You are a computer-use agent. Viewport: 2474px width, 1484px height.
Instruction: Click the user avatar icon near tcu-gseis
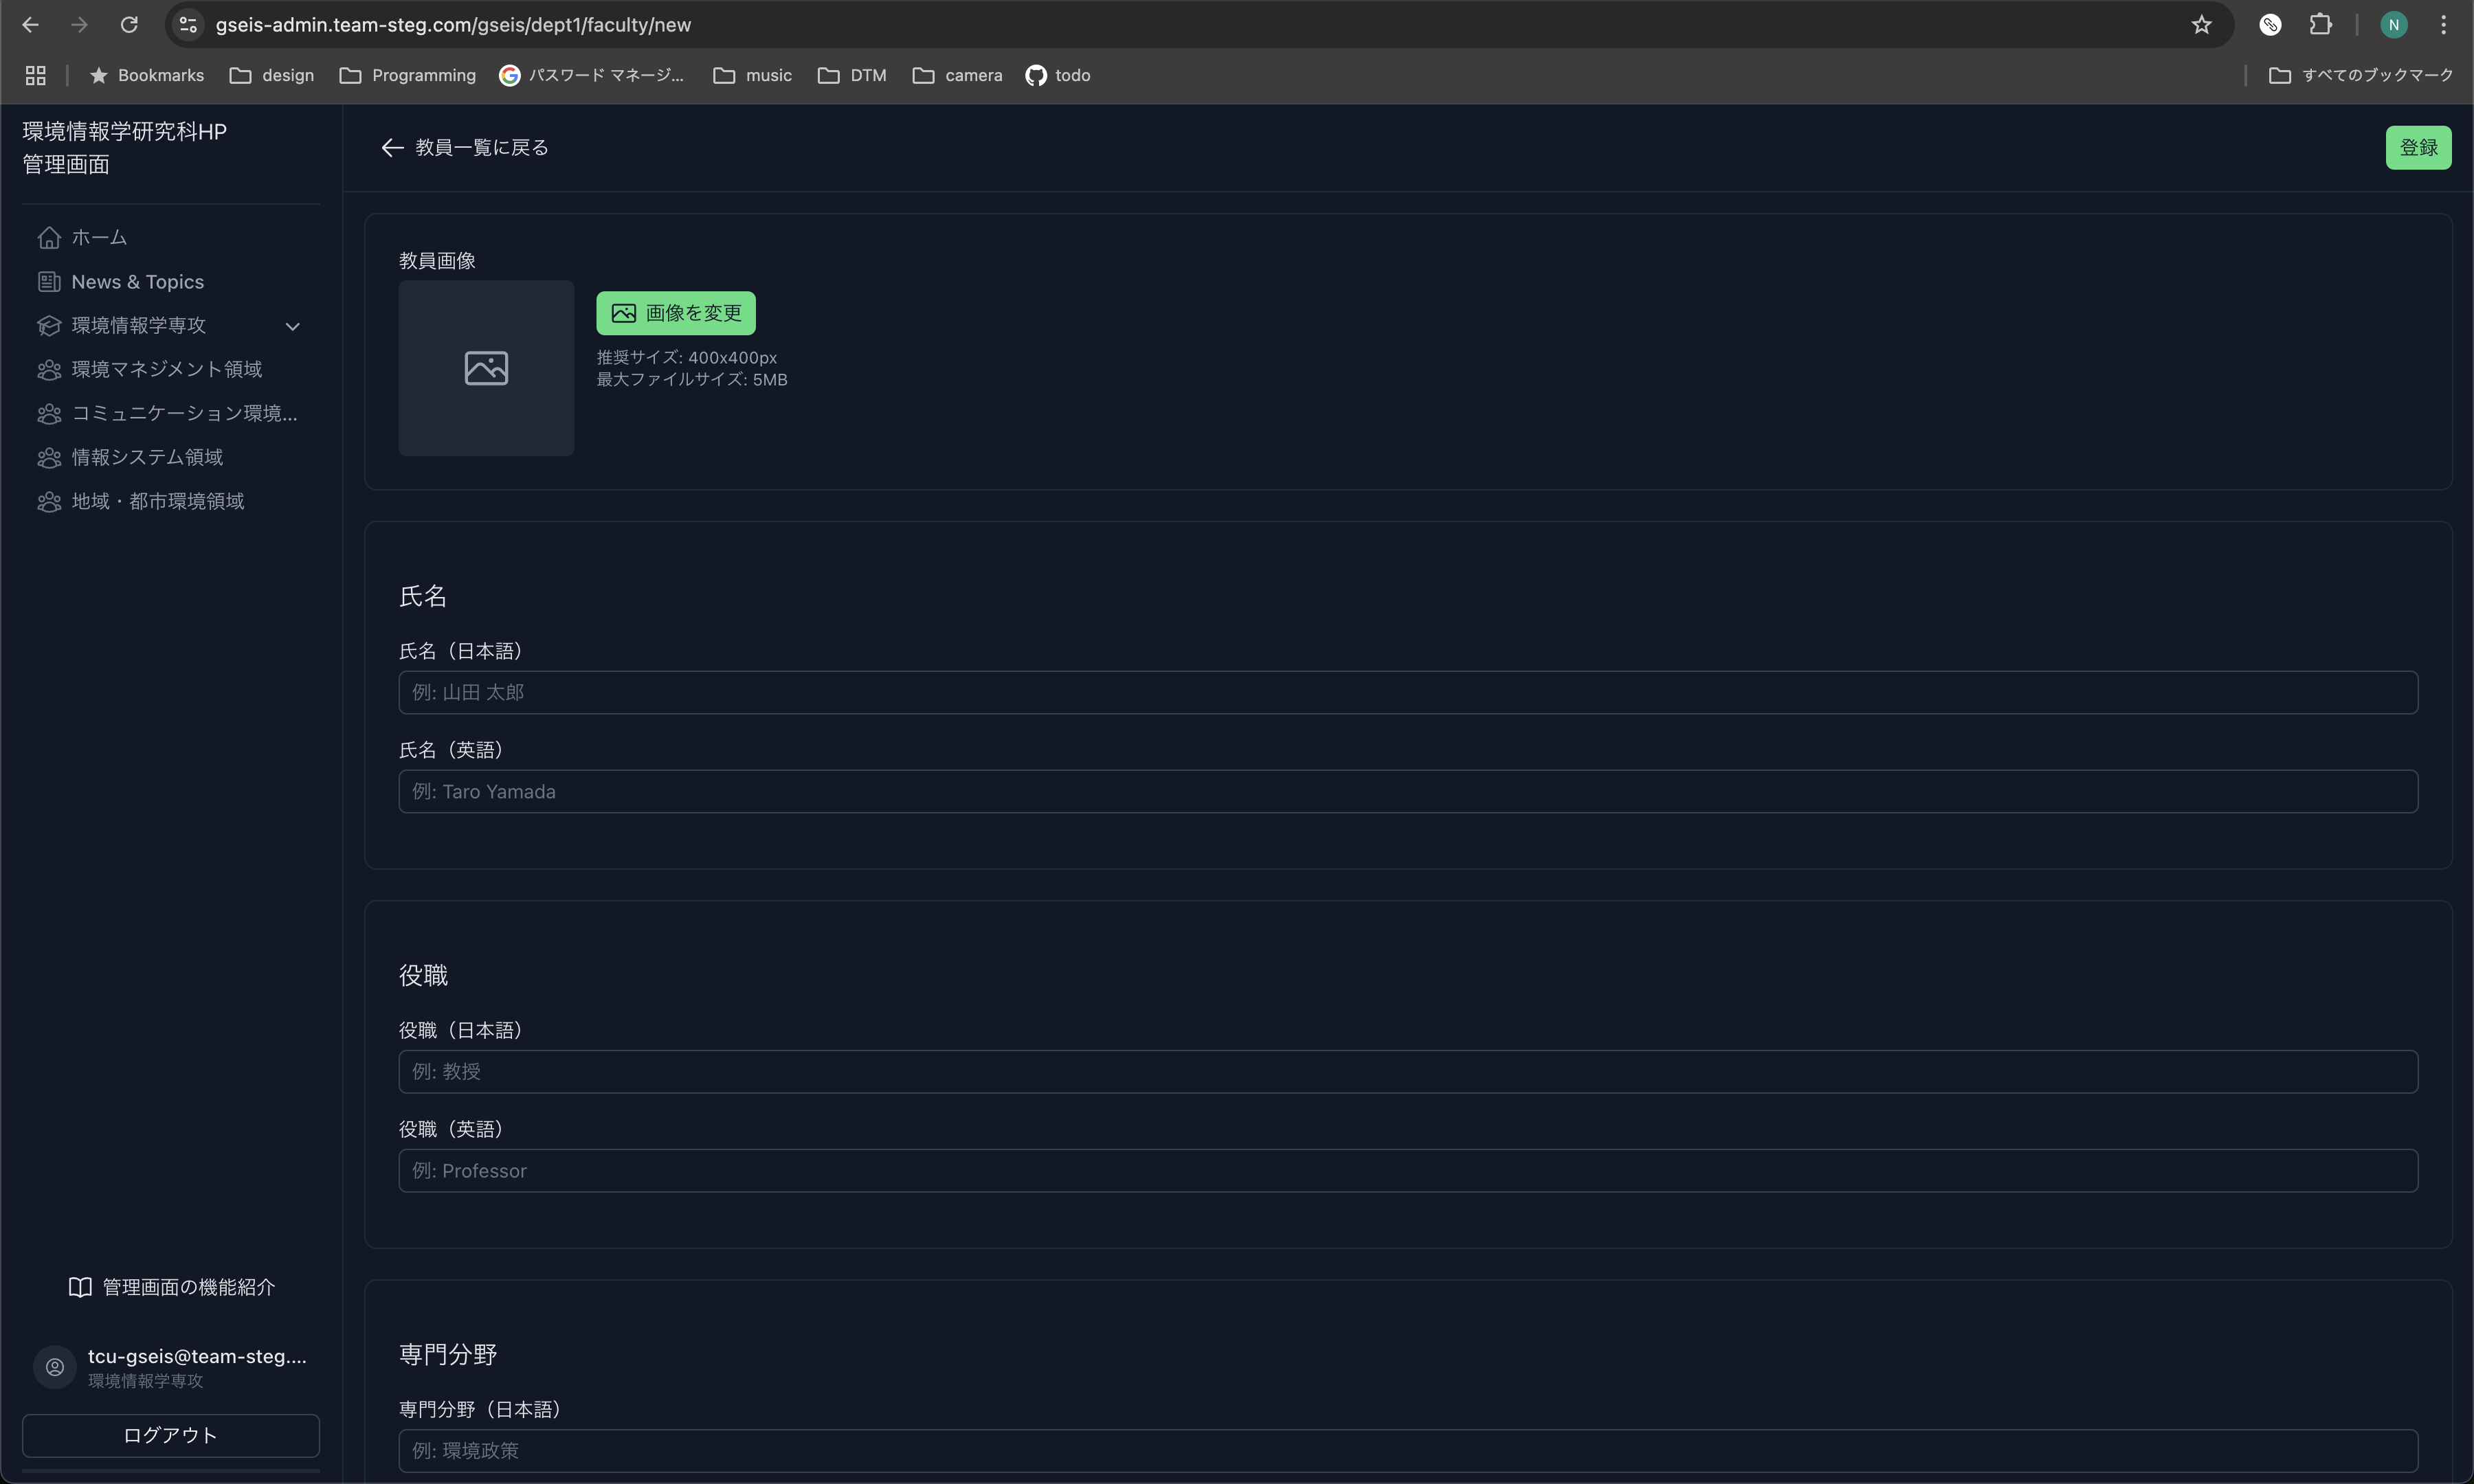[55, 1366]
